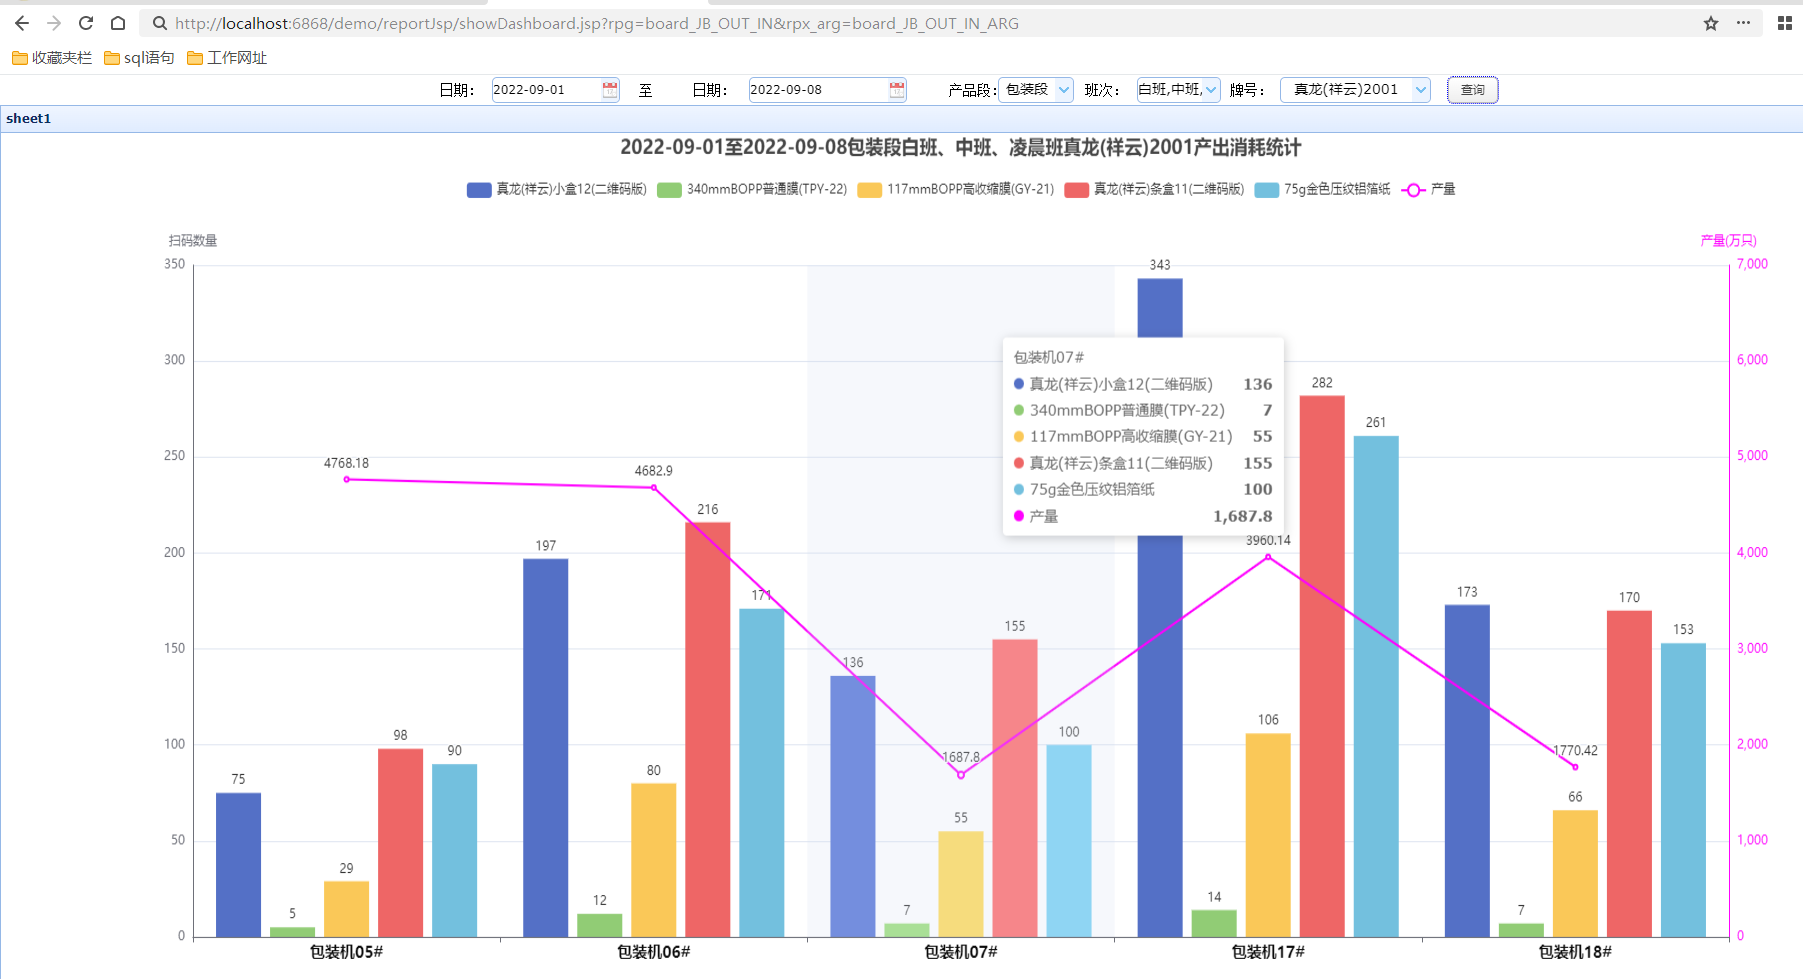Screen dimensions: 1803x979
Task: Click the 真龙(祥云)小盒12 blue legend swatch
Action: point(479,190)
